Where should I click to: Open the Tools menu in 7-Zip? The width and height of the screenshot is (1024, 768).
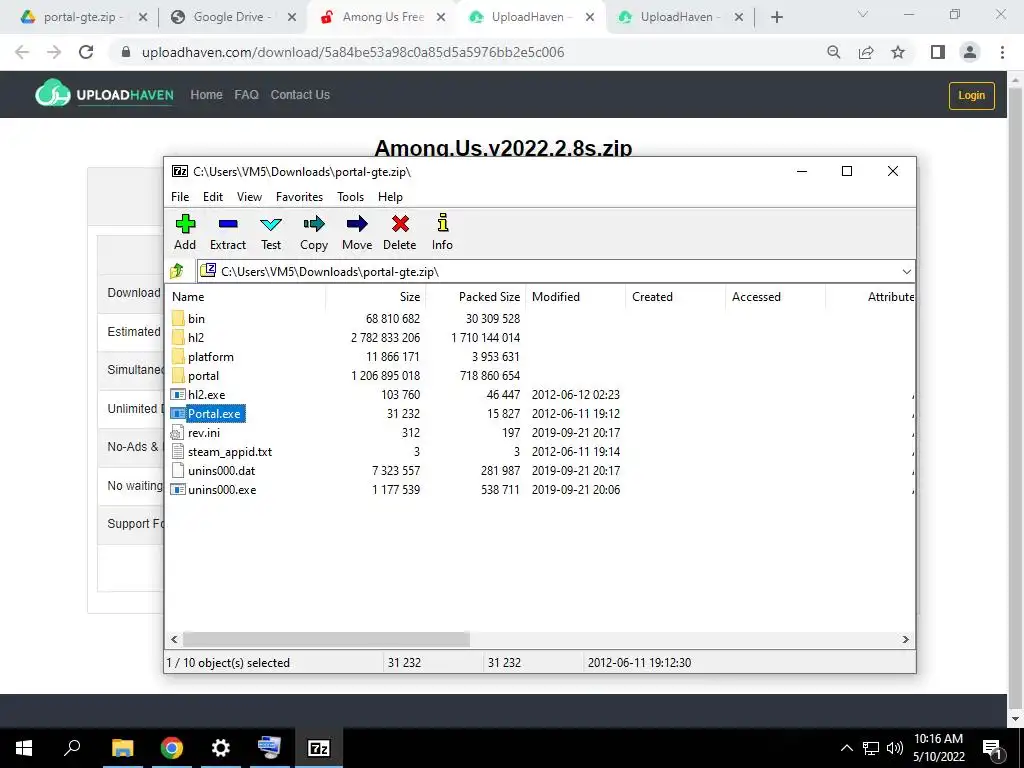(x=351, y=197)
